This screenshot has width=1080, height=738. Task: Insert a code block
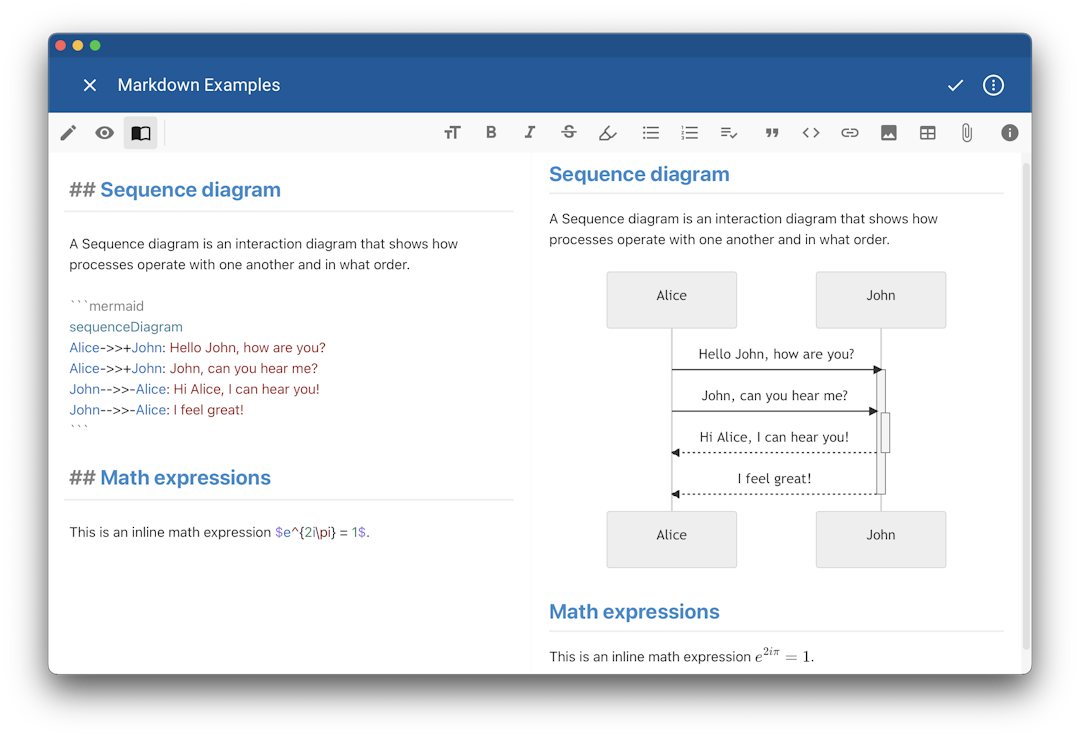[810, 132]
